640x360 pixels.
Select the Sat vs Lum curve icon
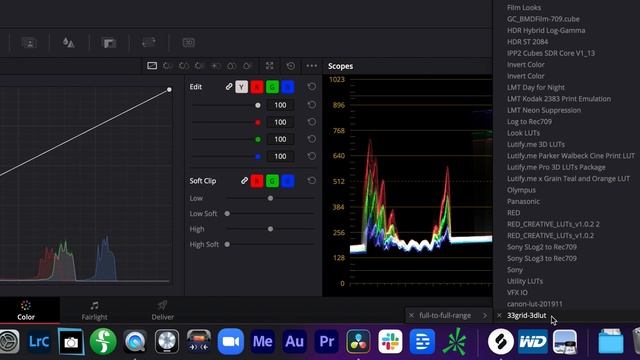[x=247, y=66]
